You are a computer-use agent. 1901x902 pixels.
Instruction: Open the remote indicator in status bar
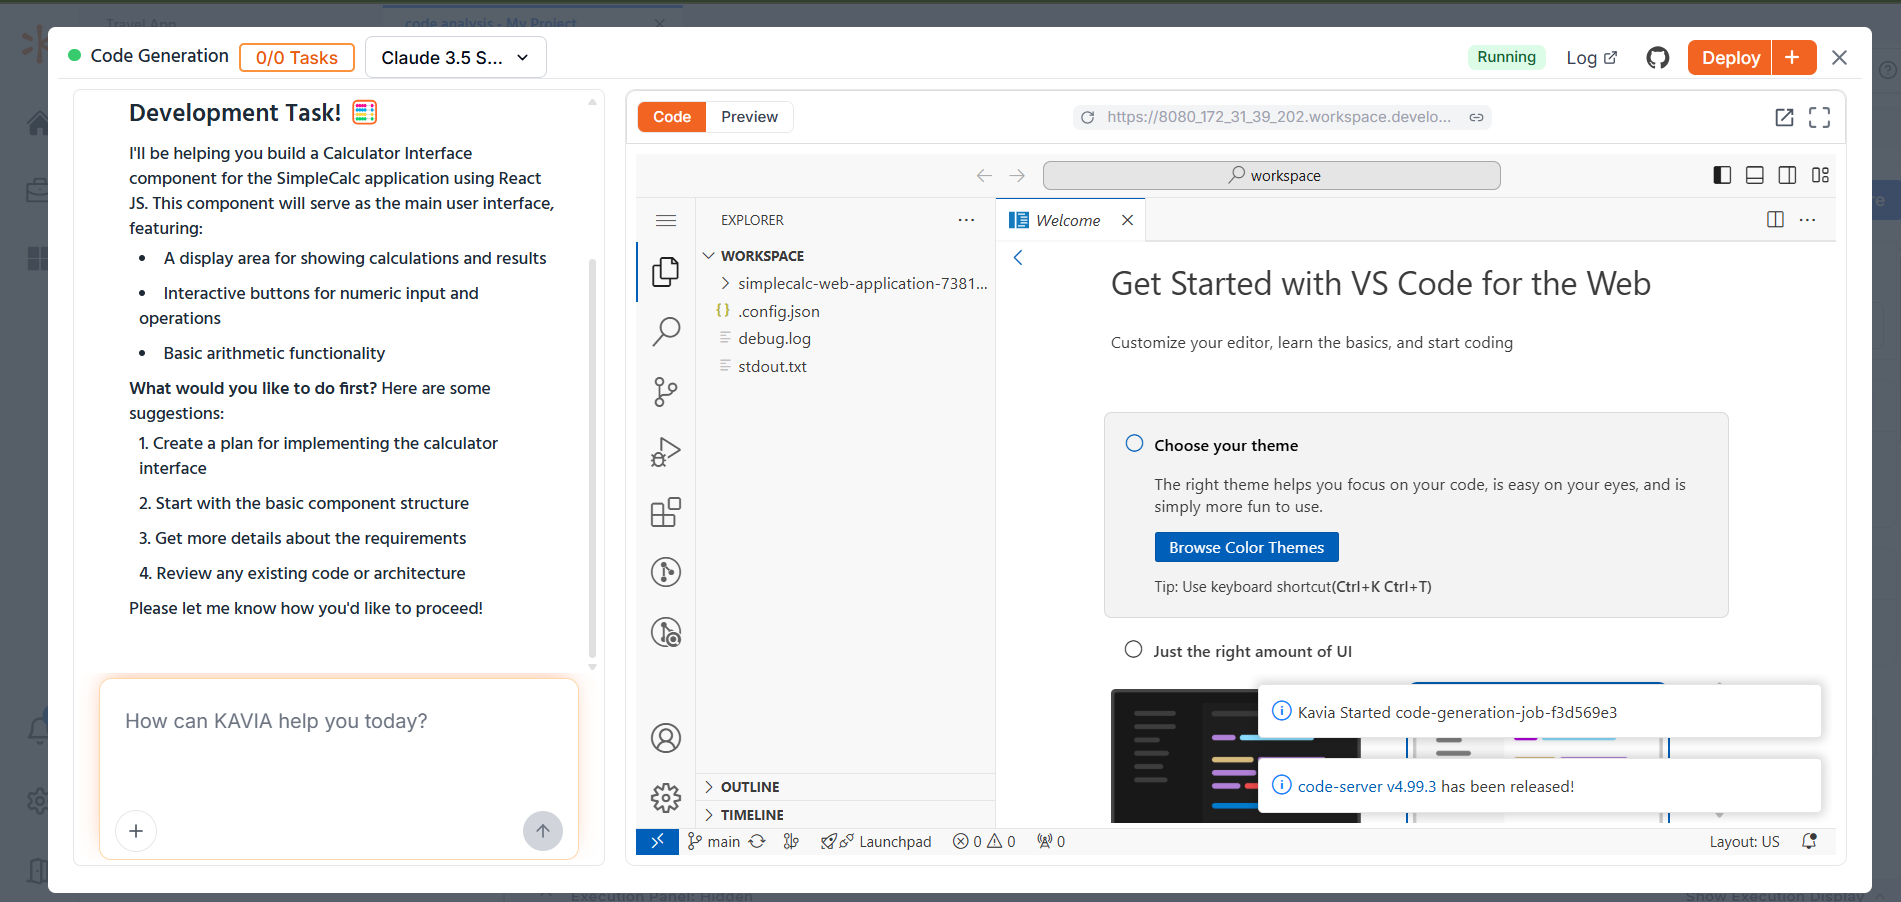[x=657, y=842]
